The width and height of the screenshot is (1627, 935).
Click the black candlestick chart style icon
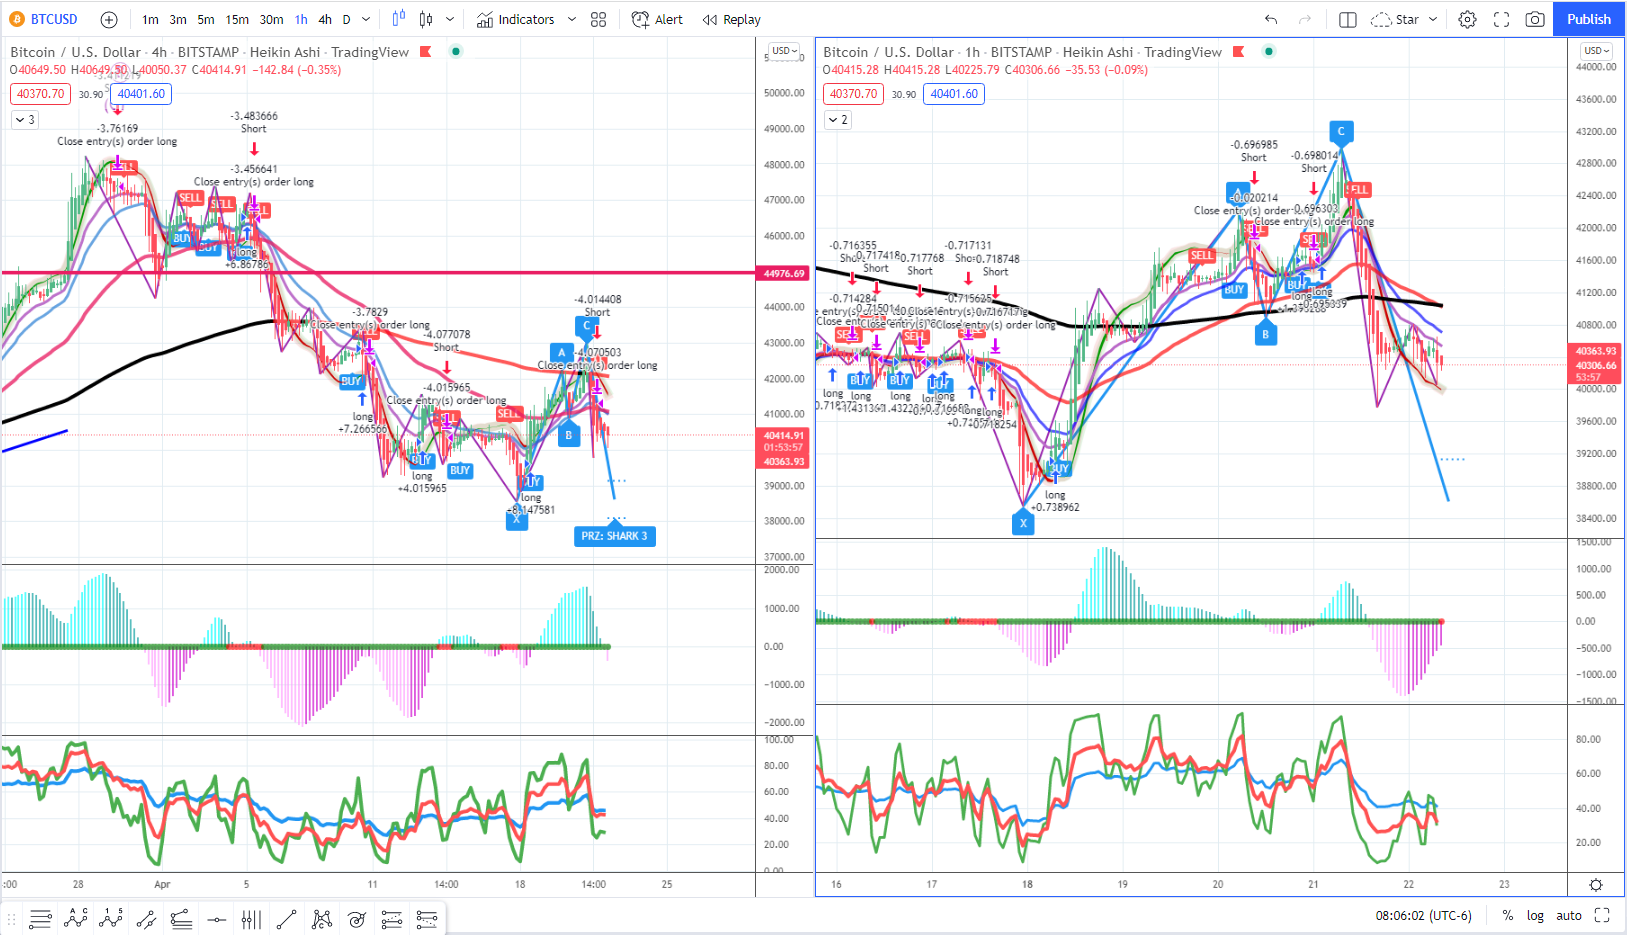coord(426,19)
